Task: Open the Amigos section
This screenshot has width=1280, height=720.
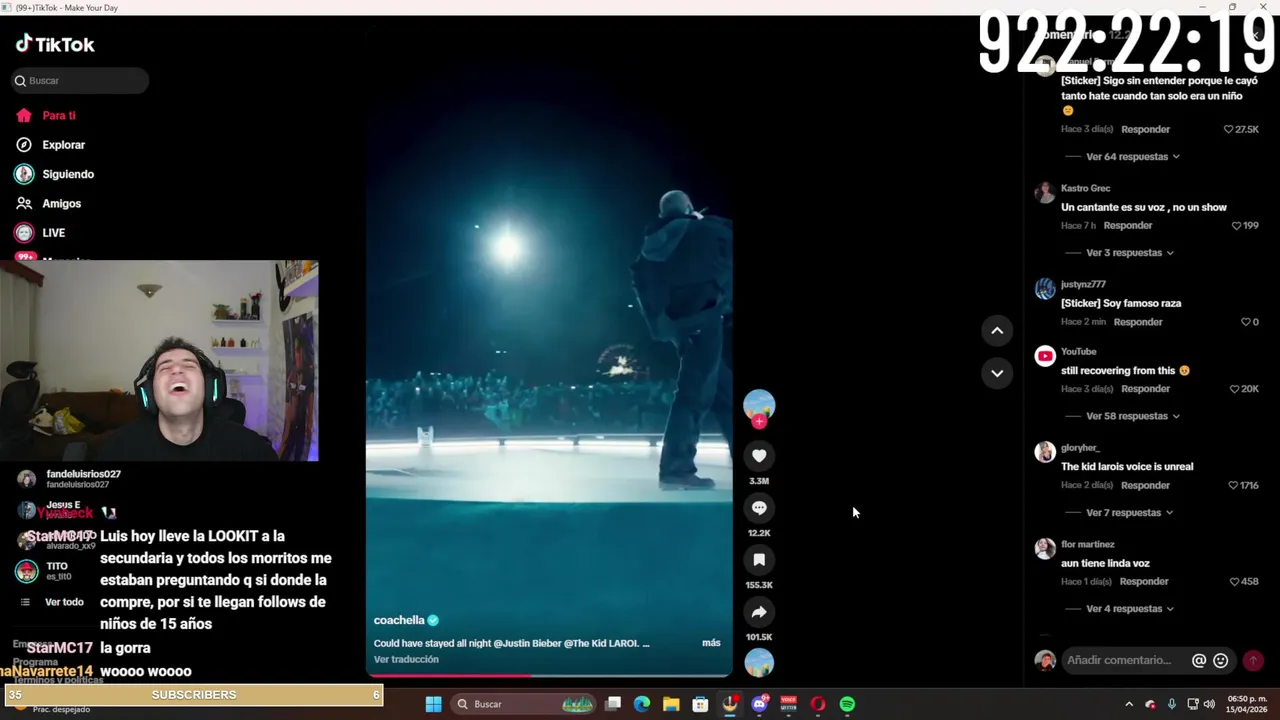Action: tap(61, 203)
